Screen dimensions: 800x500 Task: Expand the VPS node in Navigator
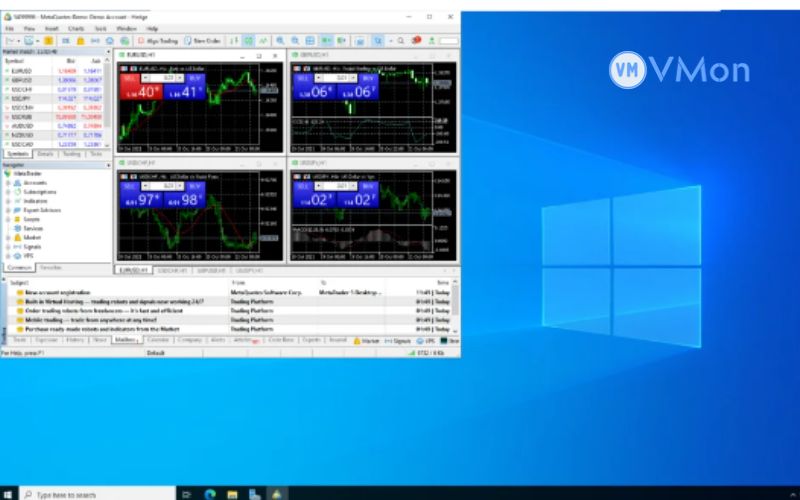[x=8, y=256]
